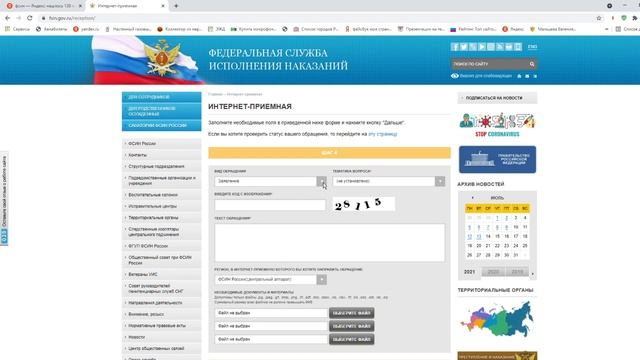
Task: Open the question topic dropdown arrow
Action: coord(440,181)
